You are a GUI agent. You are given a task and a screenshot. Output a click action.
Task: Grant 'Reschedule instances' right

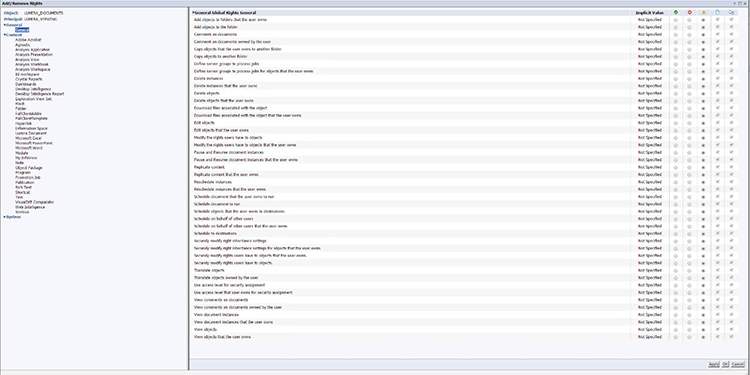(675, 182)
